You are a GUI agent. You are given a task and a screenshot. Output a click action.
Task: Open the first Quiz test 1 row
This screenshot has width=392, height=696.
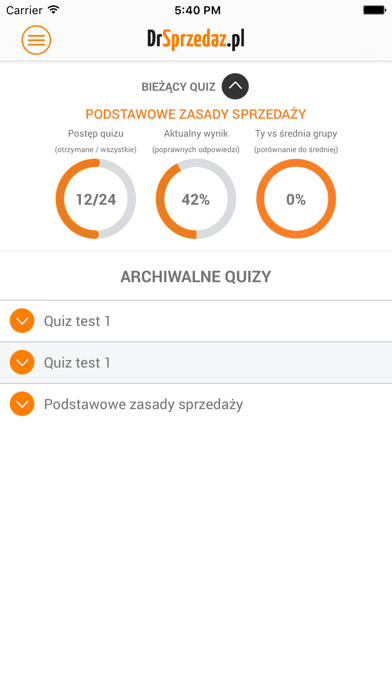pos(196,321)
